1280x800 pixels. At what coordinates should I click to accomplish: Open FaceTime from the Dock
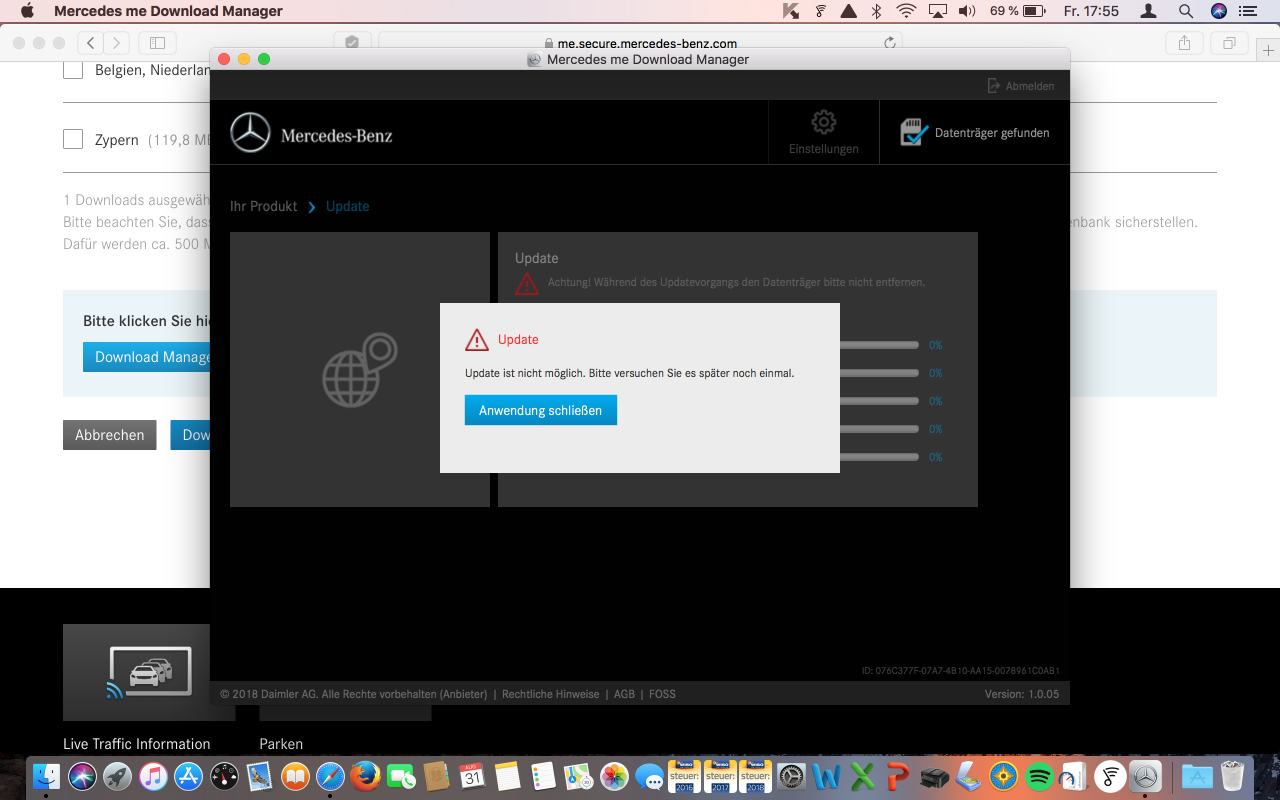(401, 776)
